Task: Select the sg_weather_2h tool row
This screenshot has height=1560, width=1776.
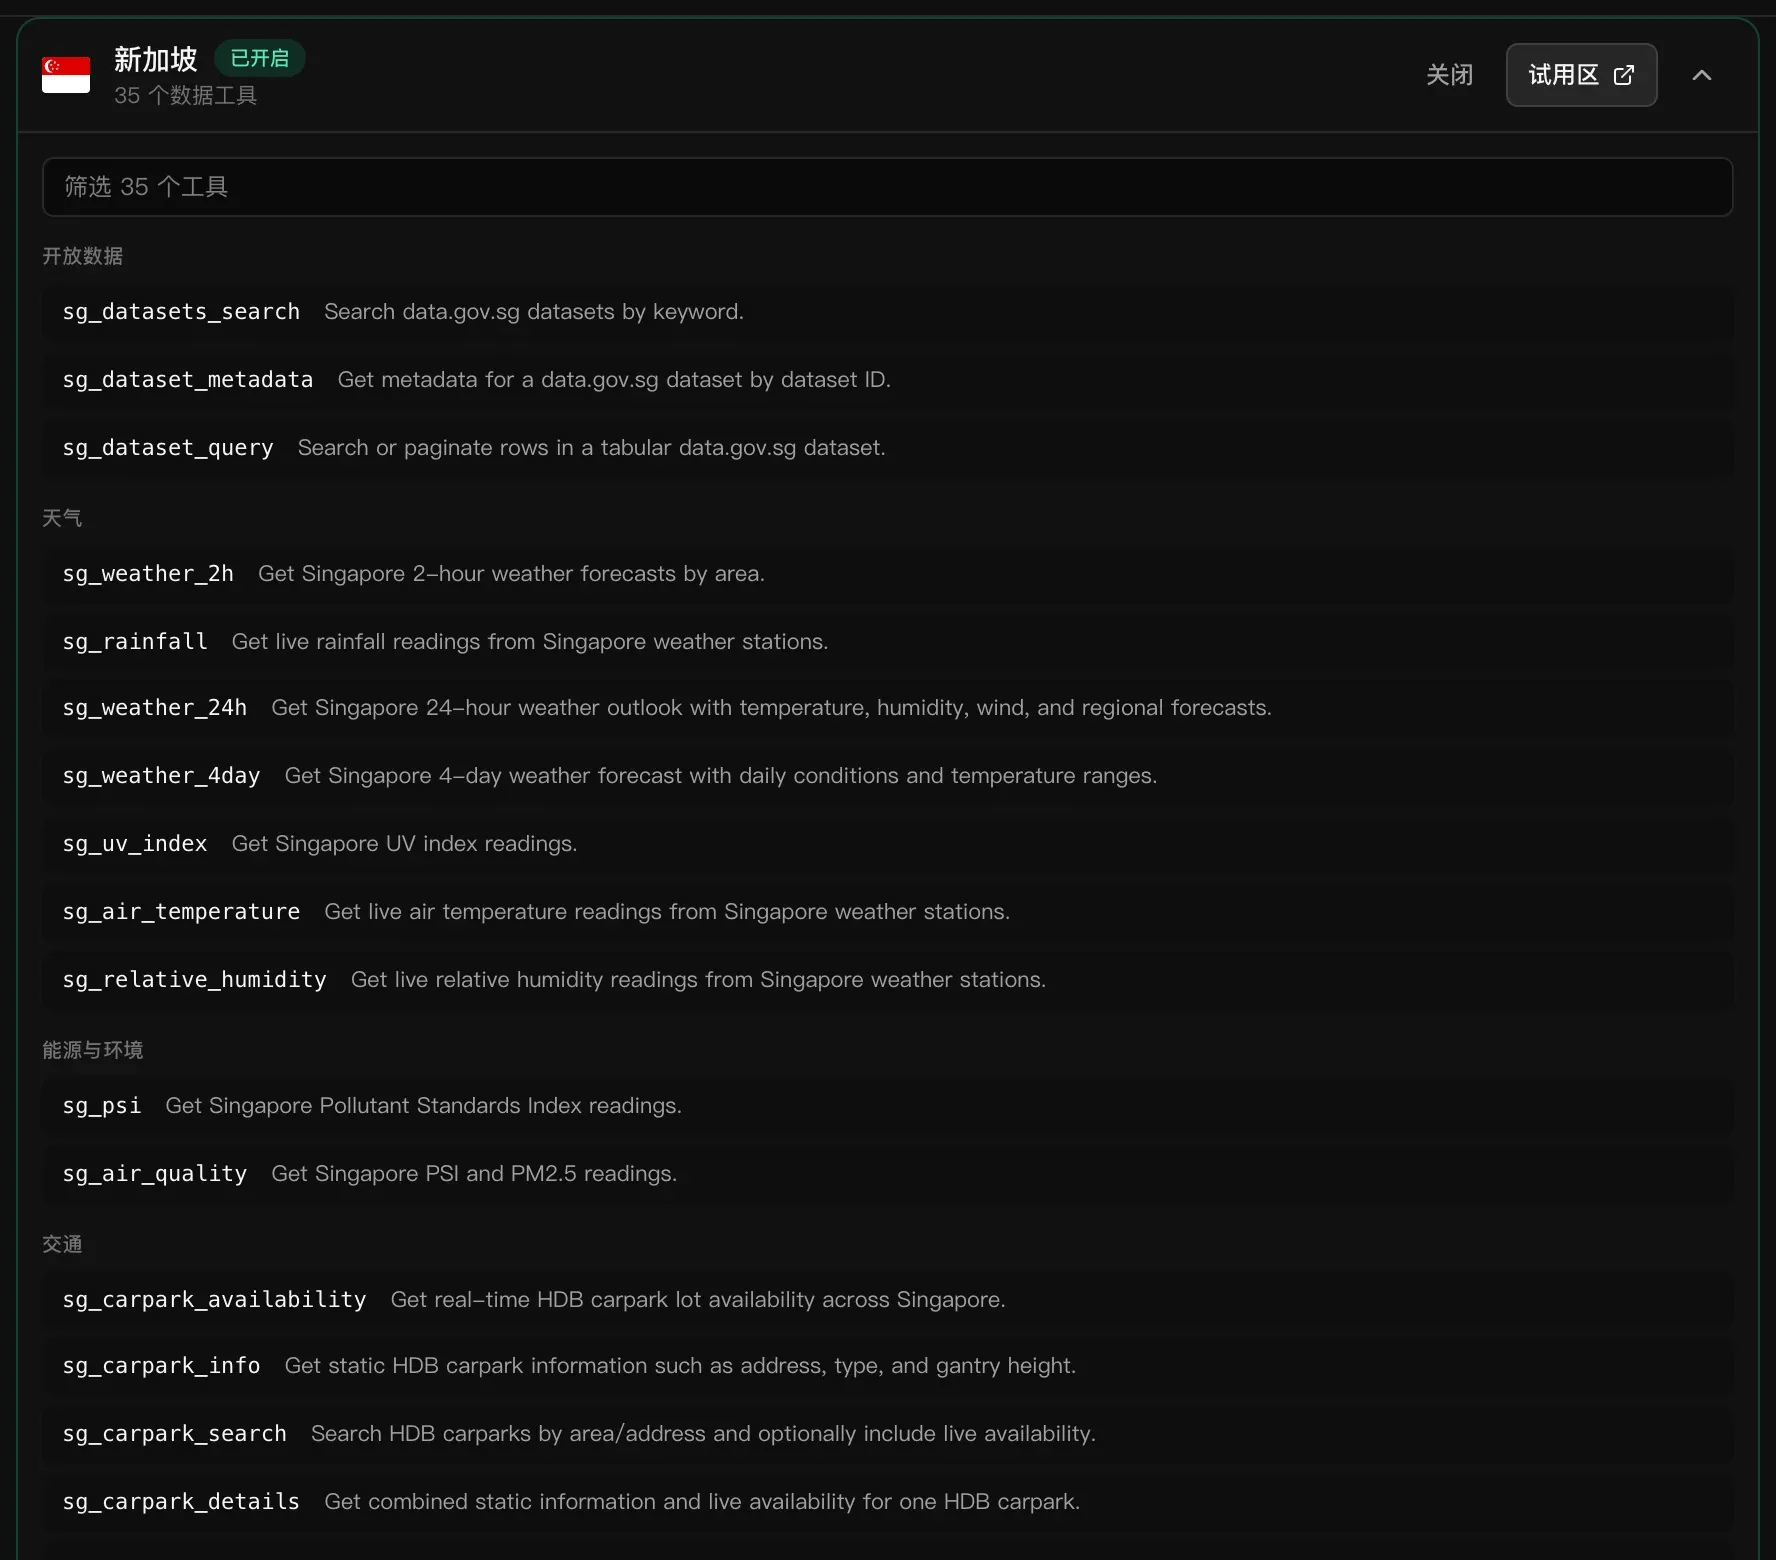Action: click(x=887, y=574)
